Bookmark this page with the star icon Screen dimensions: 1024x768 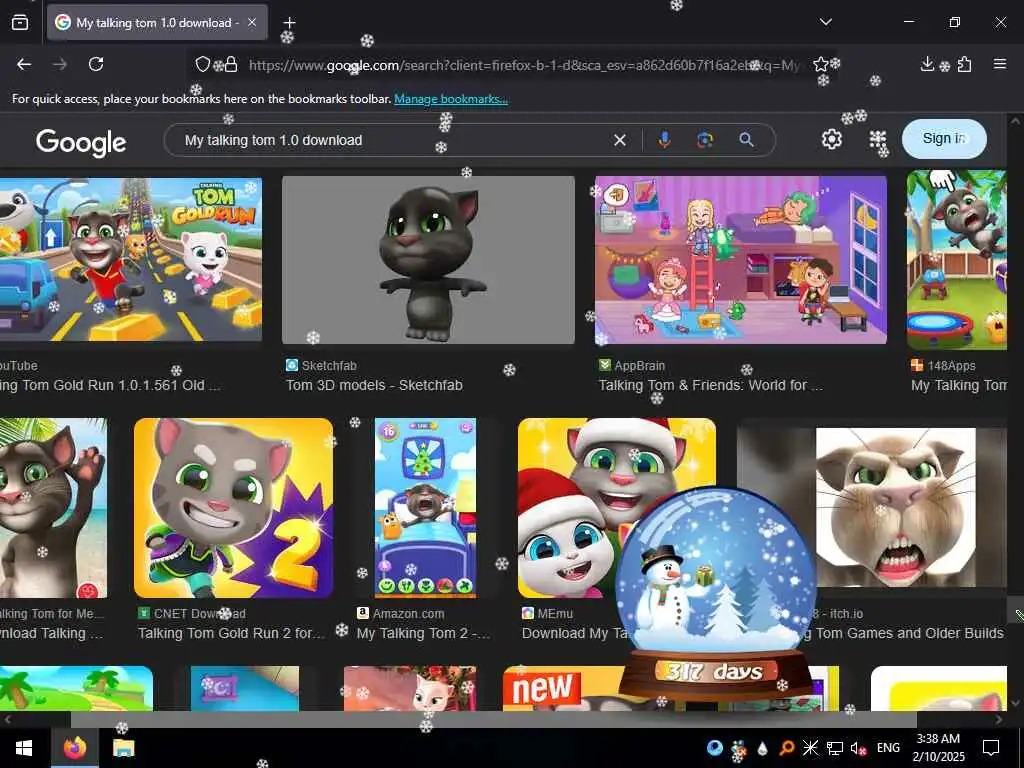(x=821, y=64)
